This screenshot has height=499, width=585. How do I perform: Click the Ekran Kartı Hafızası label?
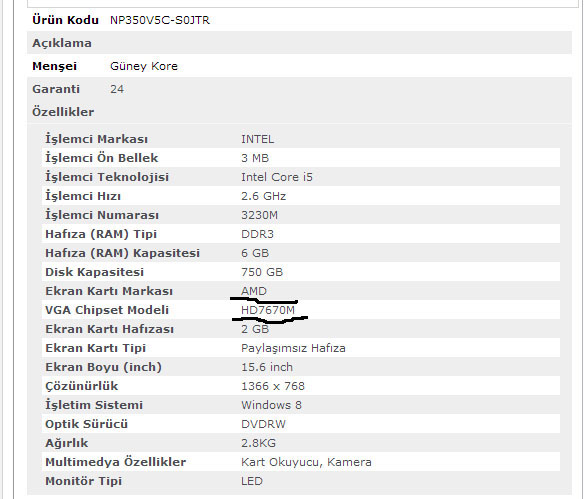click(x=109, y=329)
